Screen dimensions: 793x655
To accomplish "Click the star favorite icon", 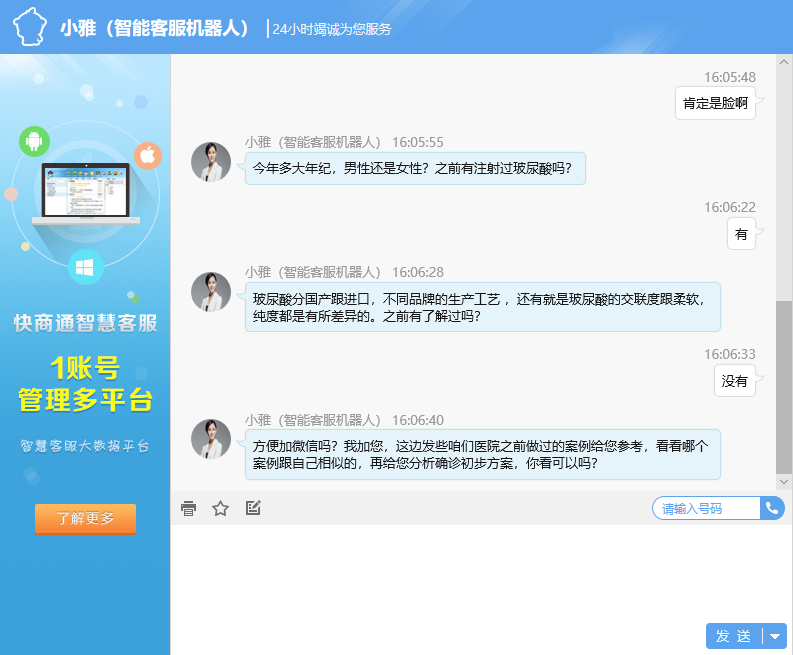I will (220, 508).
